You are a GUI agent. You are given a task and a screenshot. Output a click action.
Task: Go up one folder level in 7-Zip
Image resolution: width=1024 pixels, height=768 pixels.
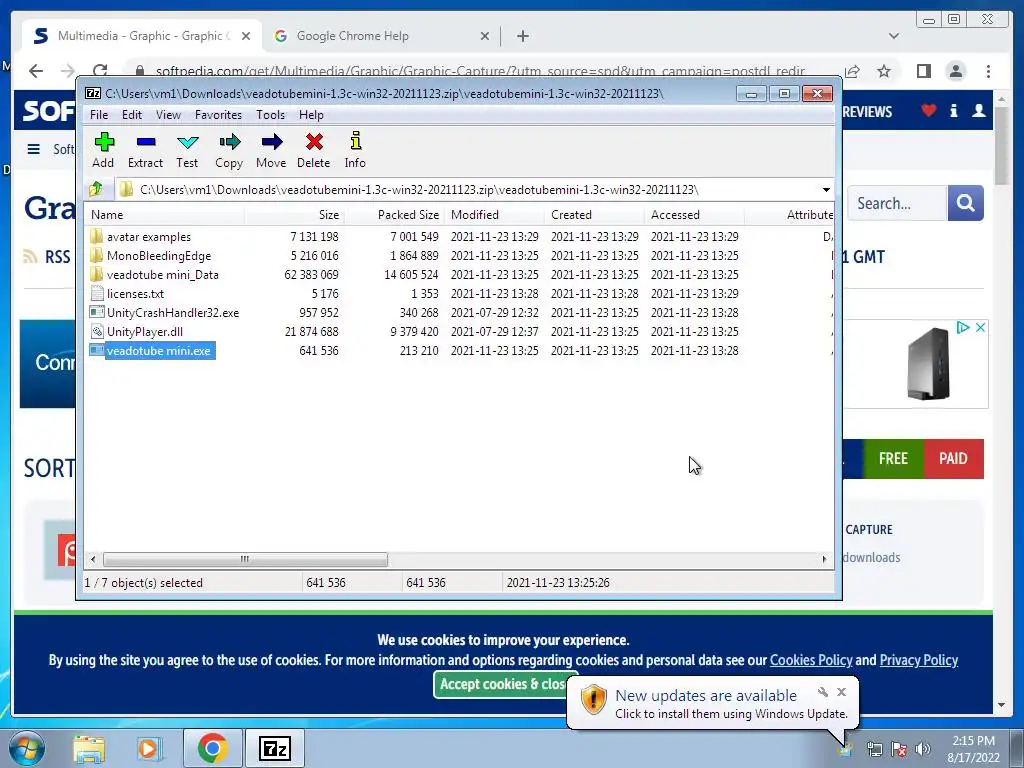[x=96, y=189]
